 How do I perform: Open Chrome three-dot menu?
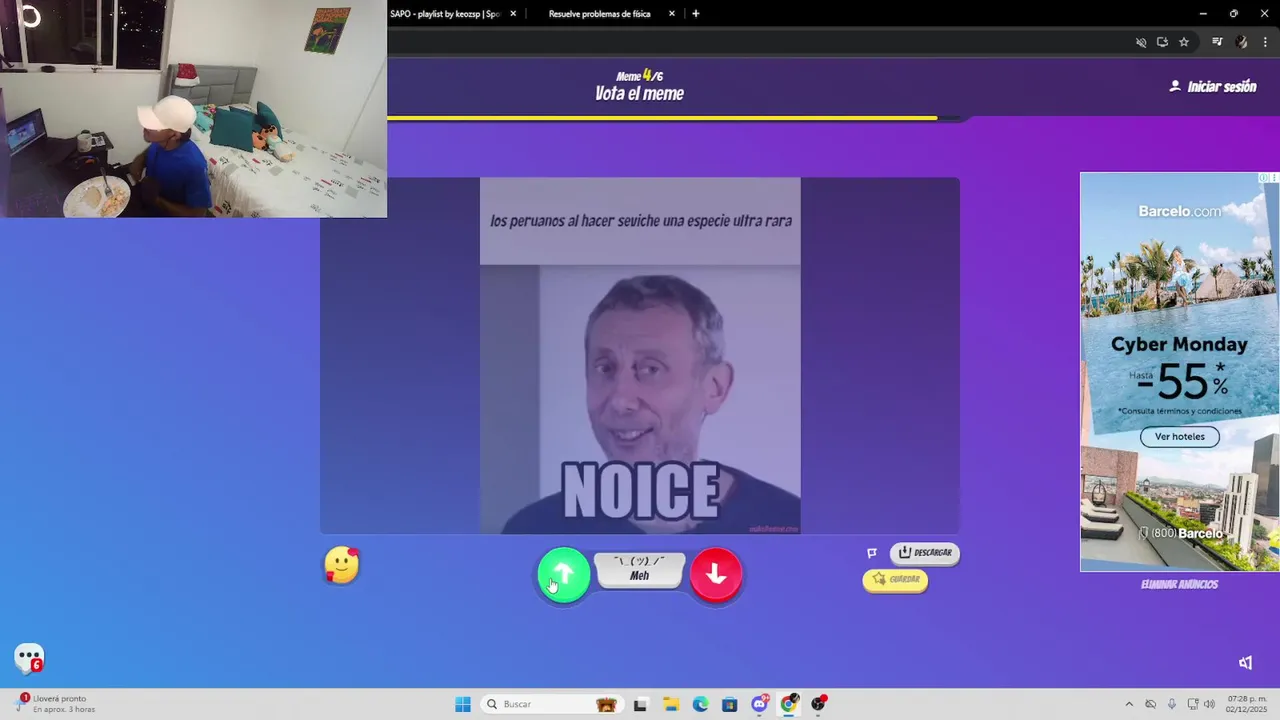click(x=1266, y=42)
